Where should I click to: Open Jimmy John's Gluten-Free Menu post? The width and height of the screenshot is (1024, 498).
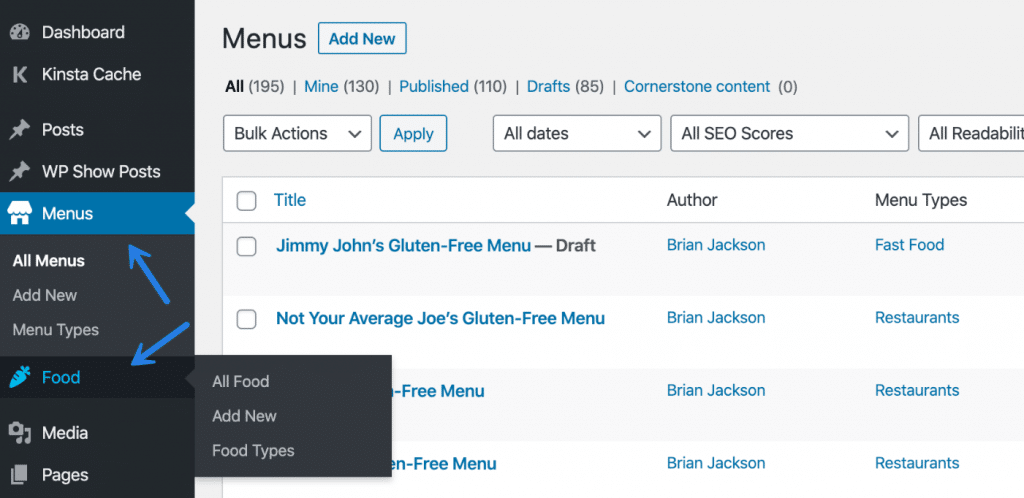[403, 246]
